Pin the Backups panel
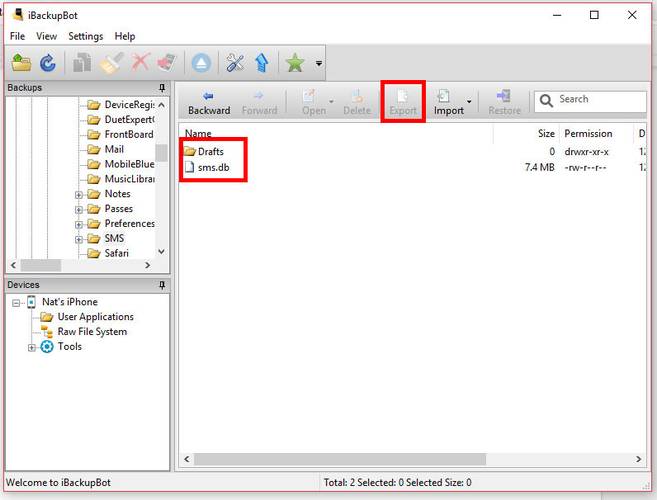This screenshot has width=657, height=500. [162, 88]
